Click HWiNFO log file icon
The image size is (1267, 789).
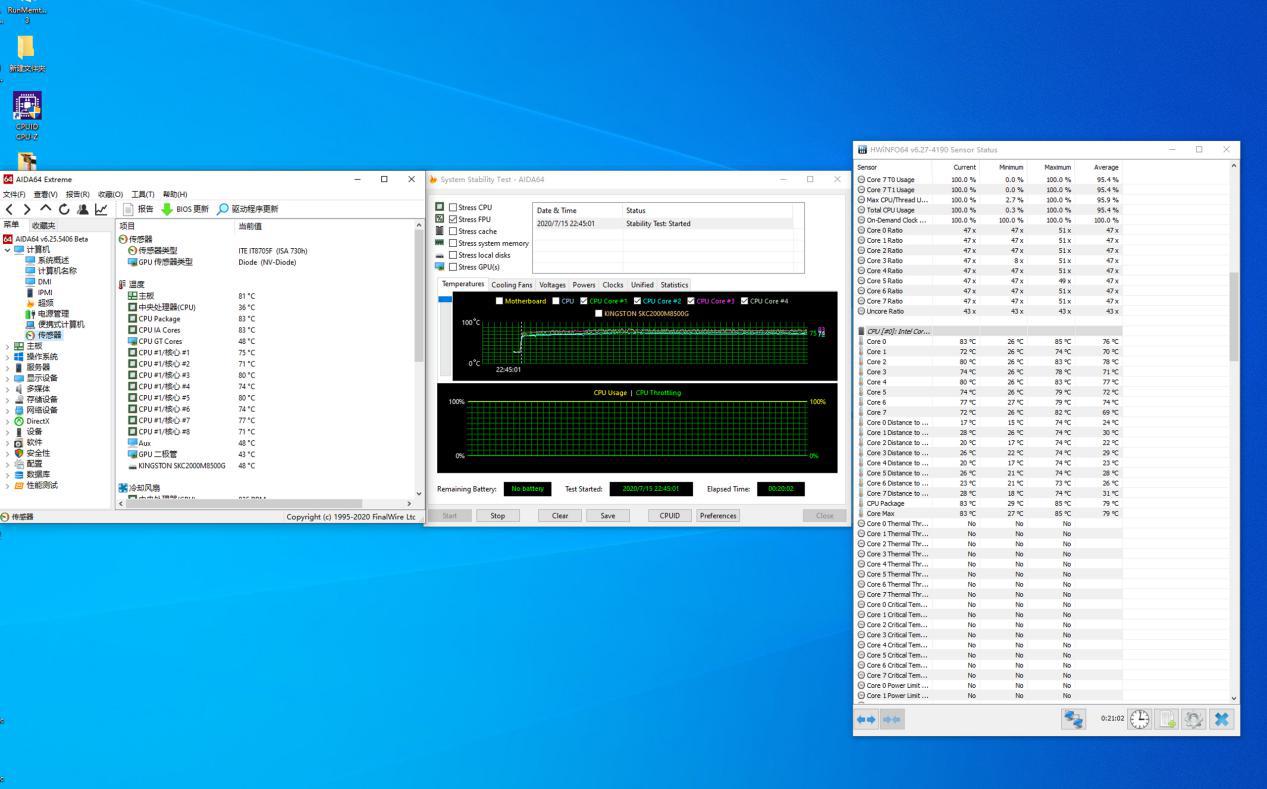[x=1167, y=719]
